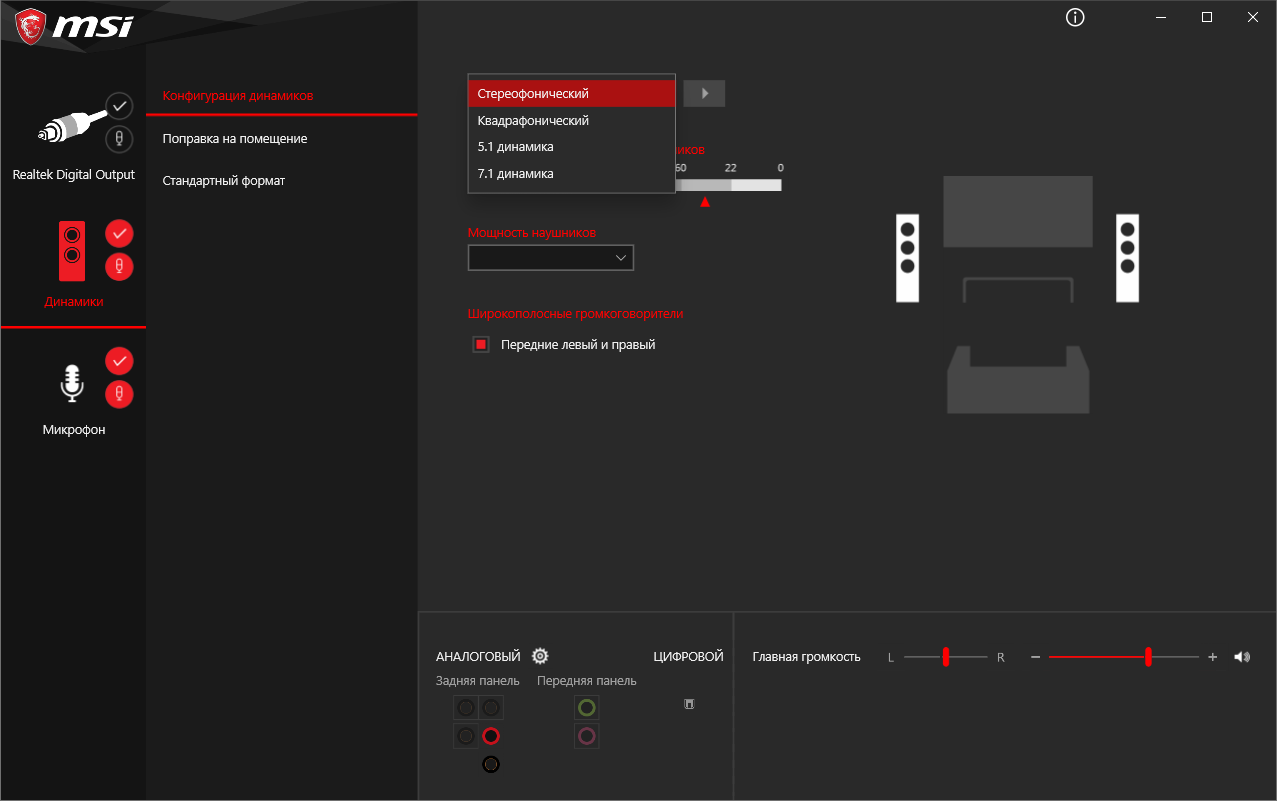The image size is (1277, 801).
Task: Click the left front speaker in diagram
Action: coord(908,258)
